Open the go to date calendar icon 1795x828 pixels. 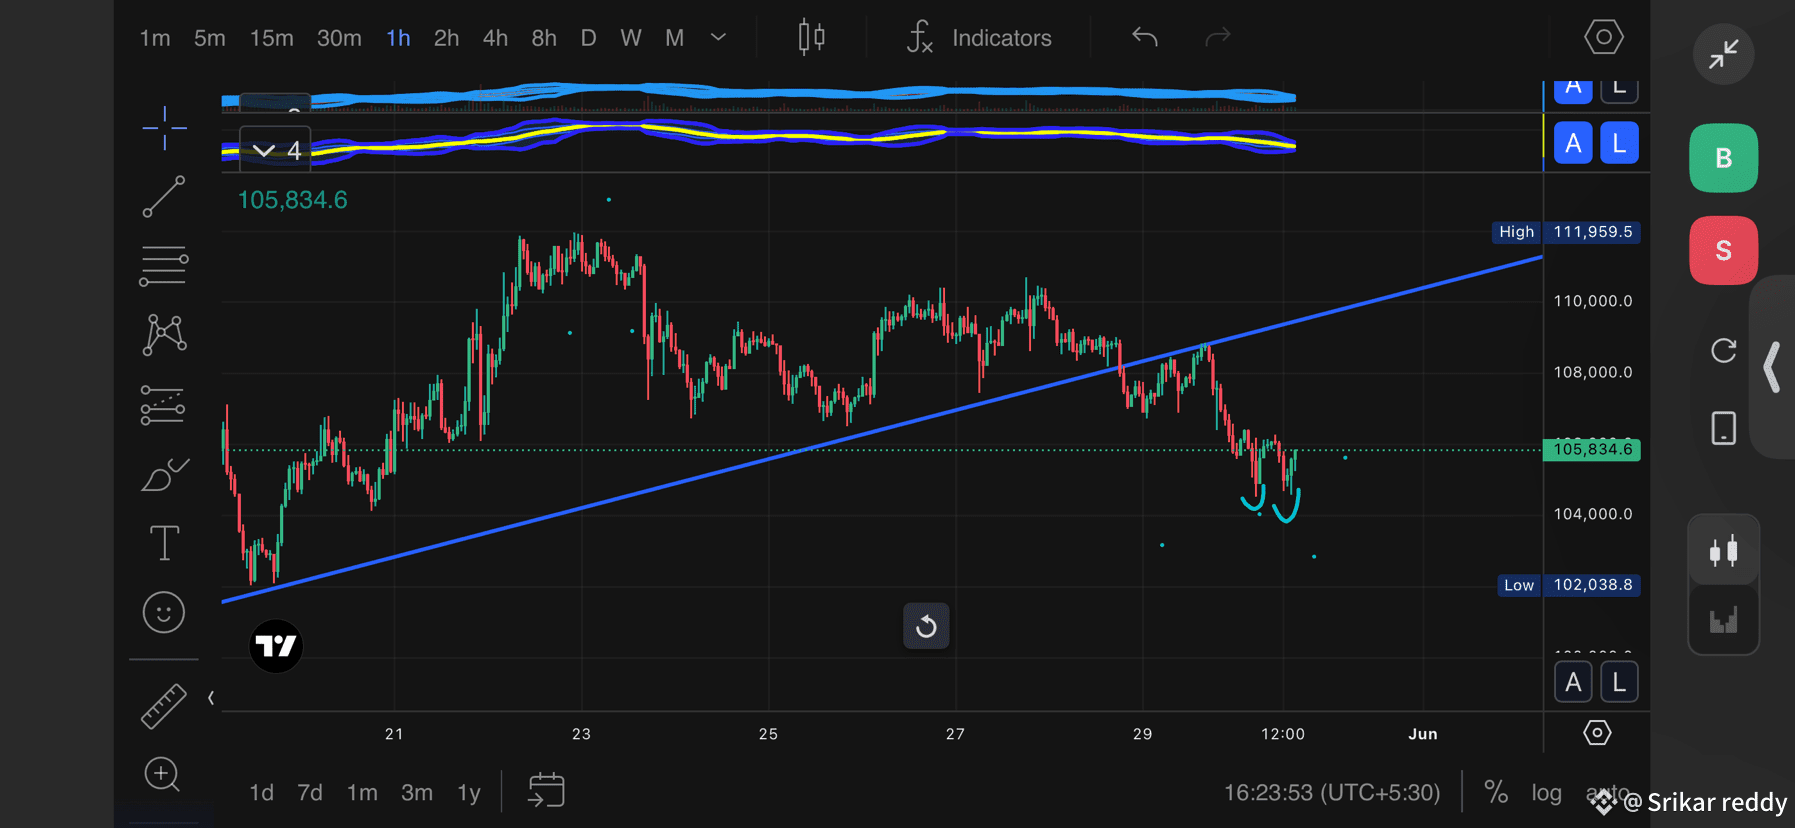(x=546, y=791)
